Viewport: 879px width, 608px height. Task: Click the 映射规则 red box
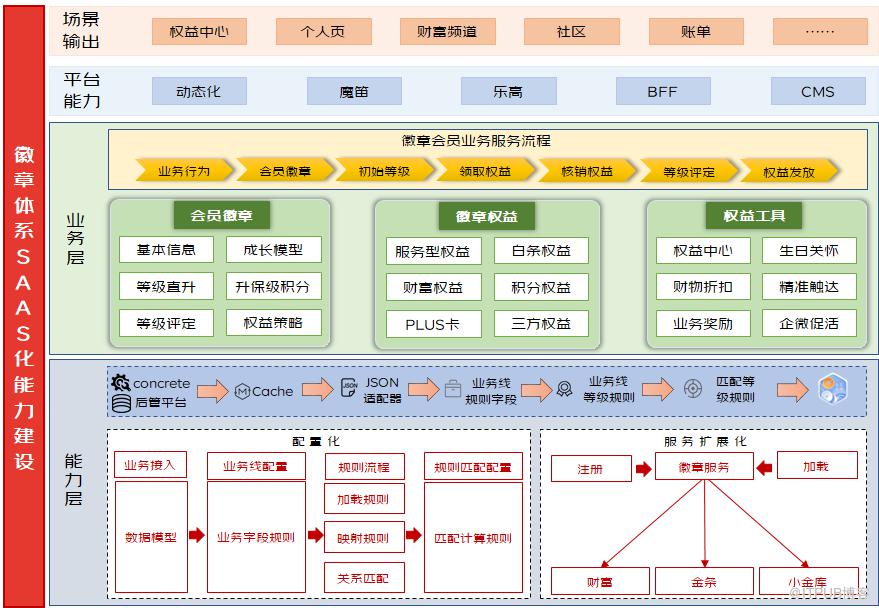(x=364, y=537)
